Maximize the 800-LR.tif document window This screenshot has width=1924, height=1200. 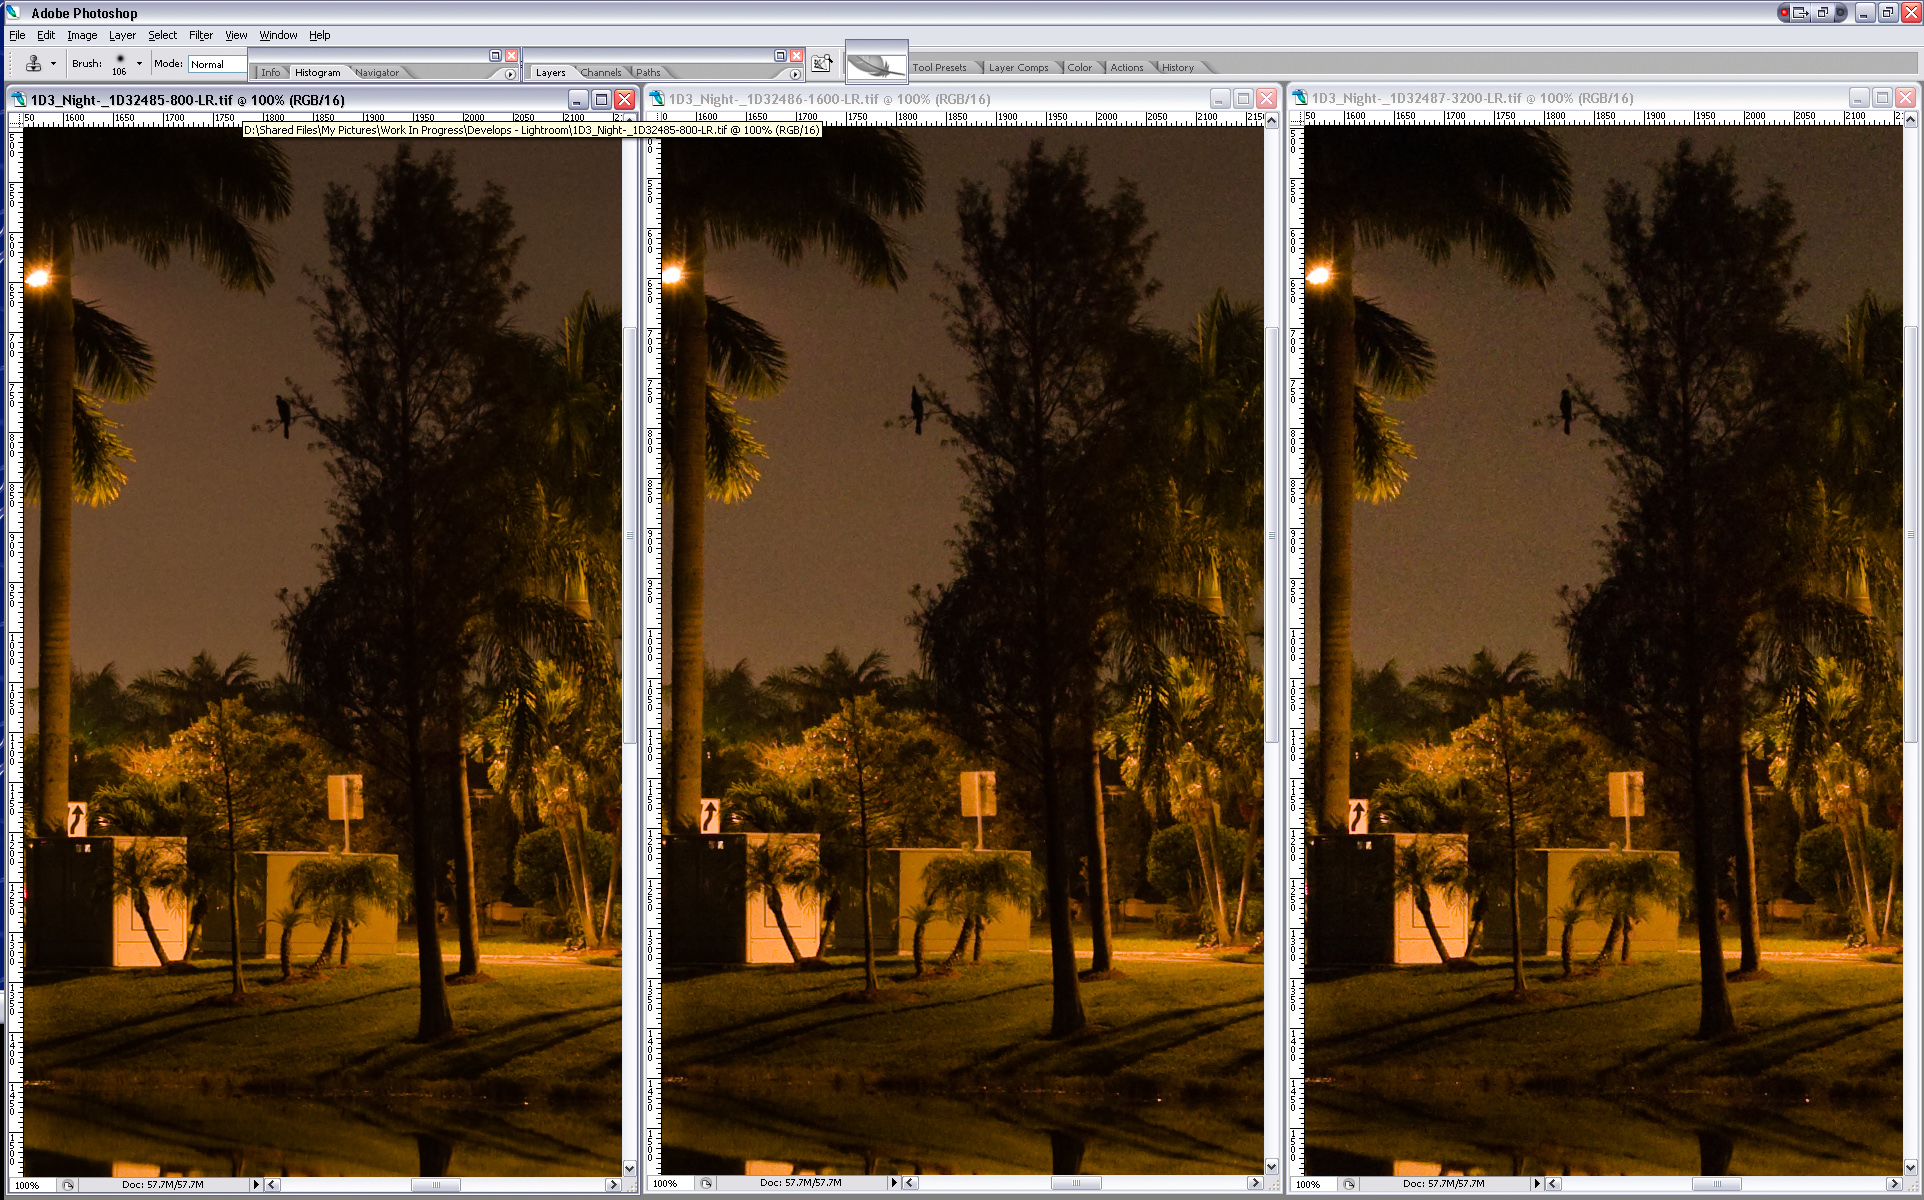pyautogui.click(x=601, y=99)
